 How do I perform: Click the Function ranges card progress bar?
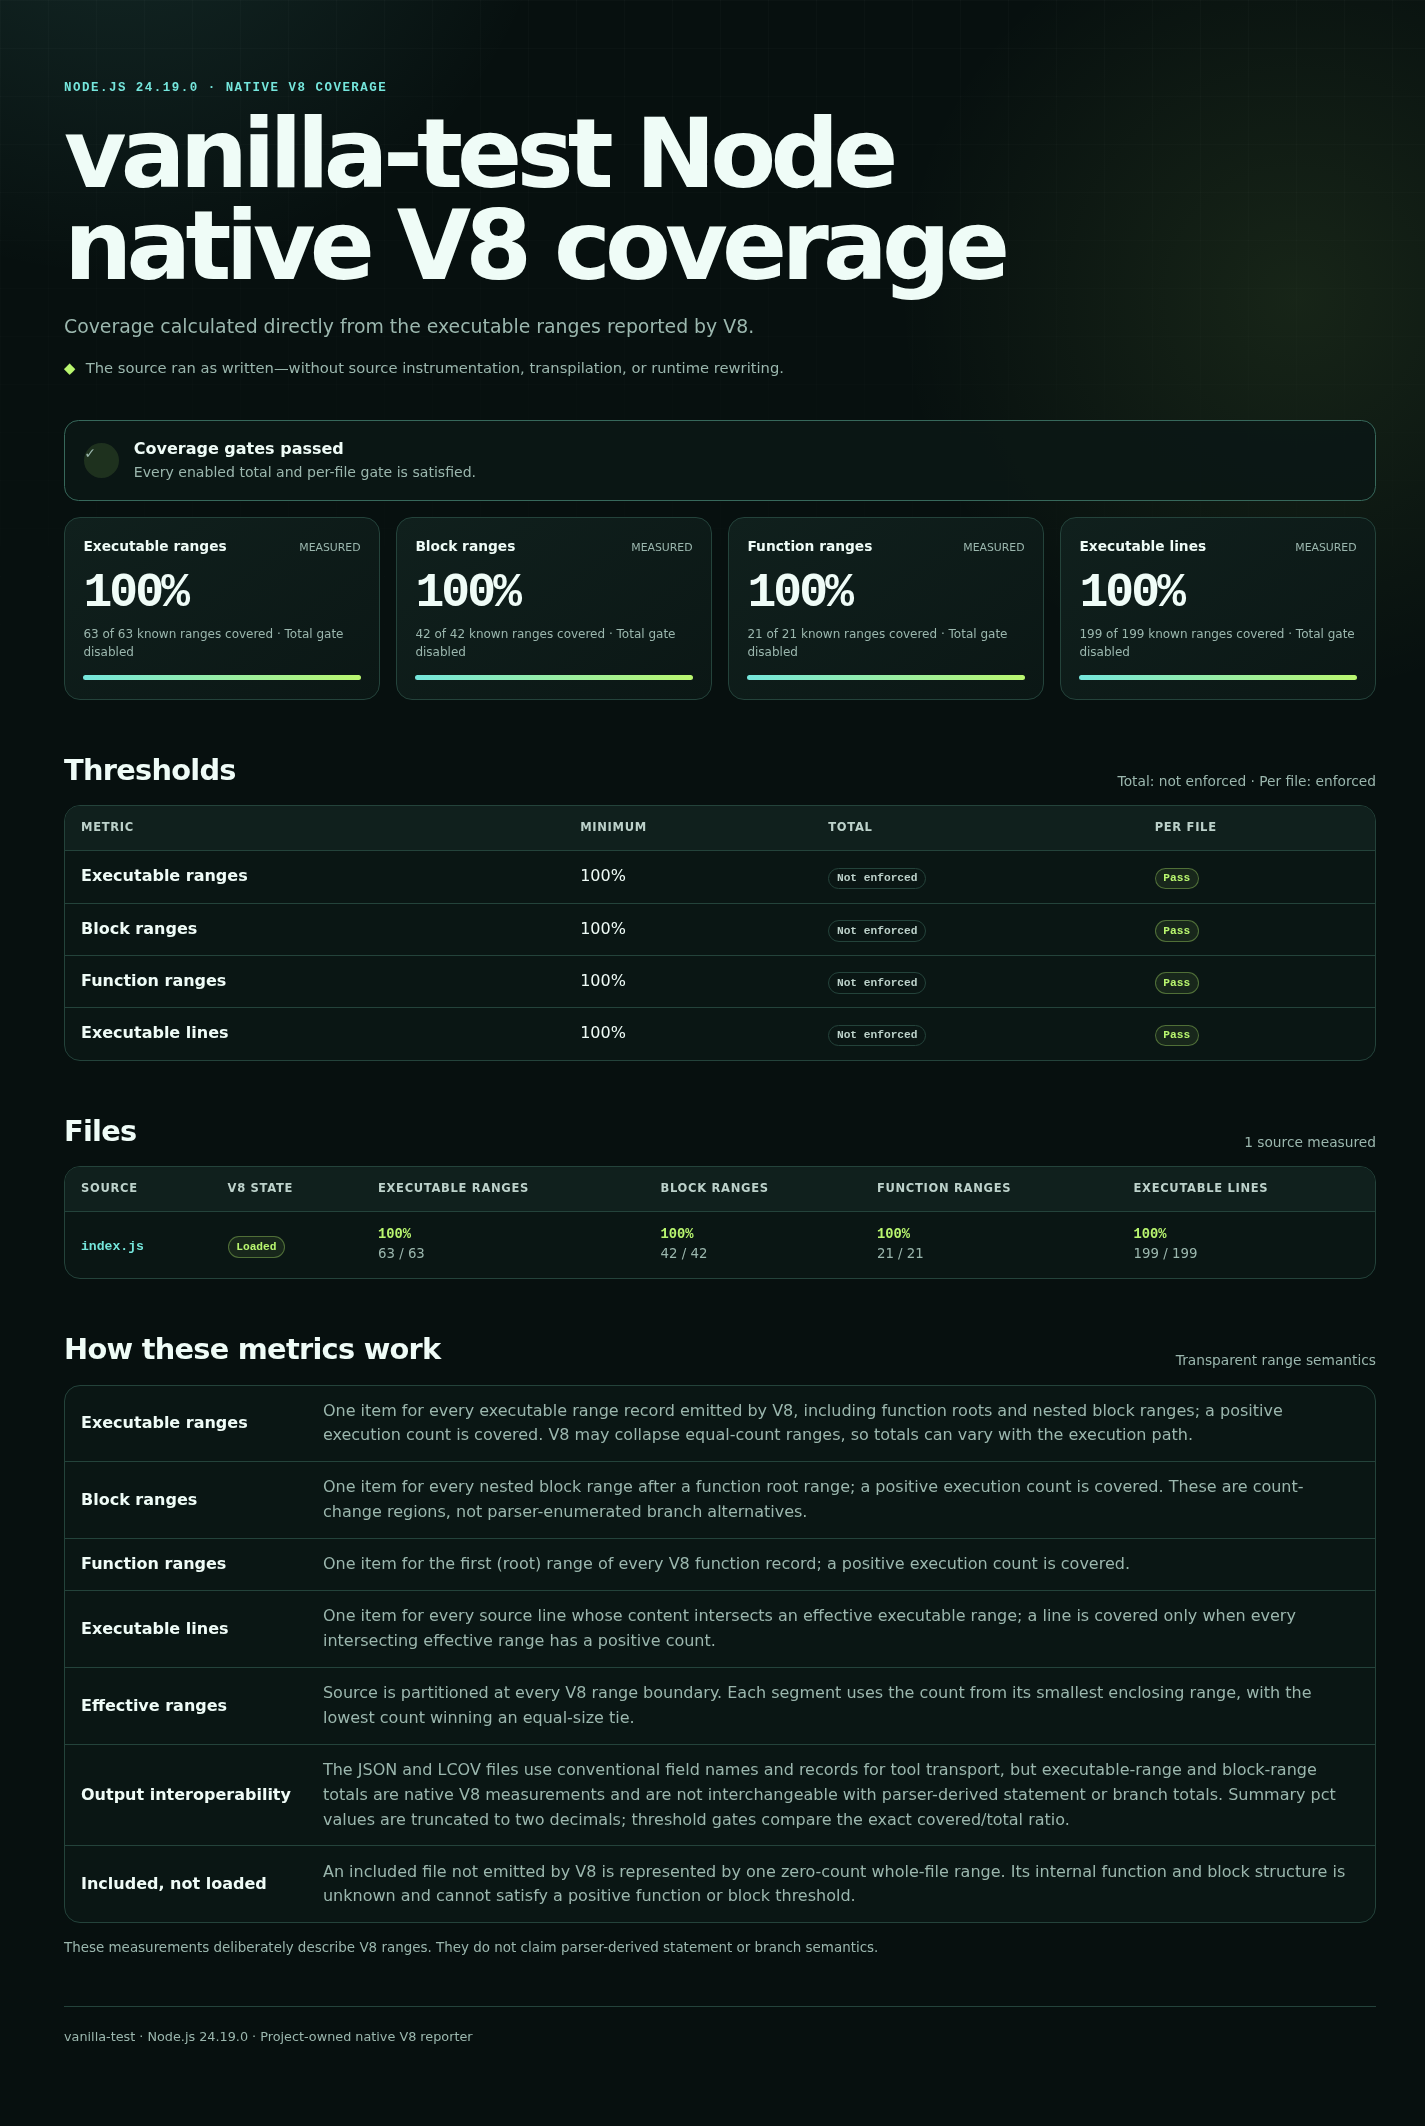pos(886,677)
